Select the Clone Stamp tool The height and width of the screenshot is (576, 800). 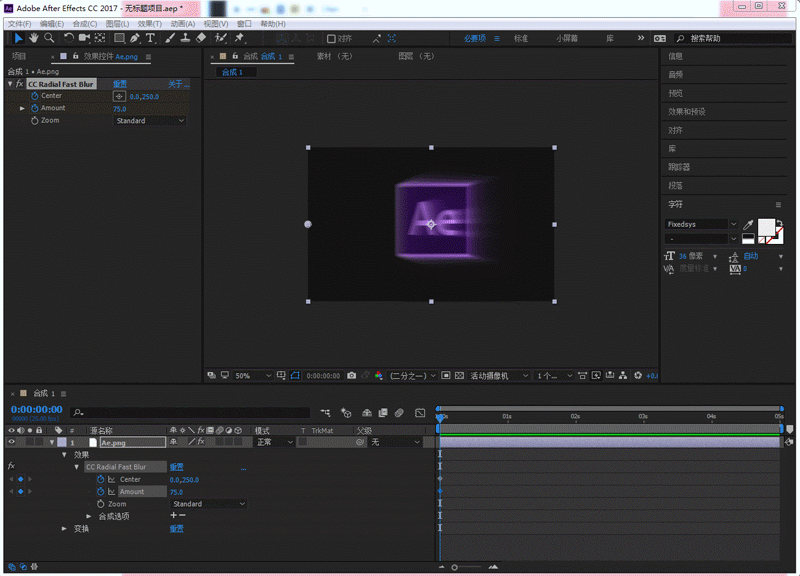click(x=185, y=38)
